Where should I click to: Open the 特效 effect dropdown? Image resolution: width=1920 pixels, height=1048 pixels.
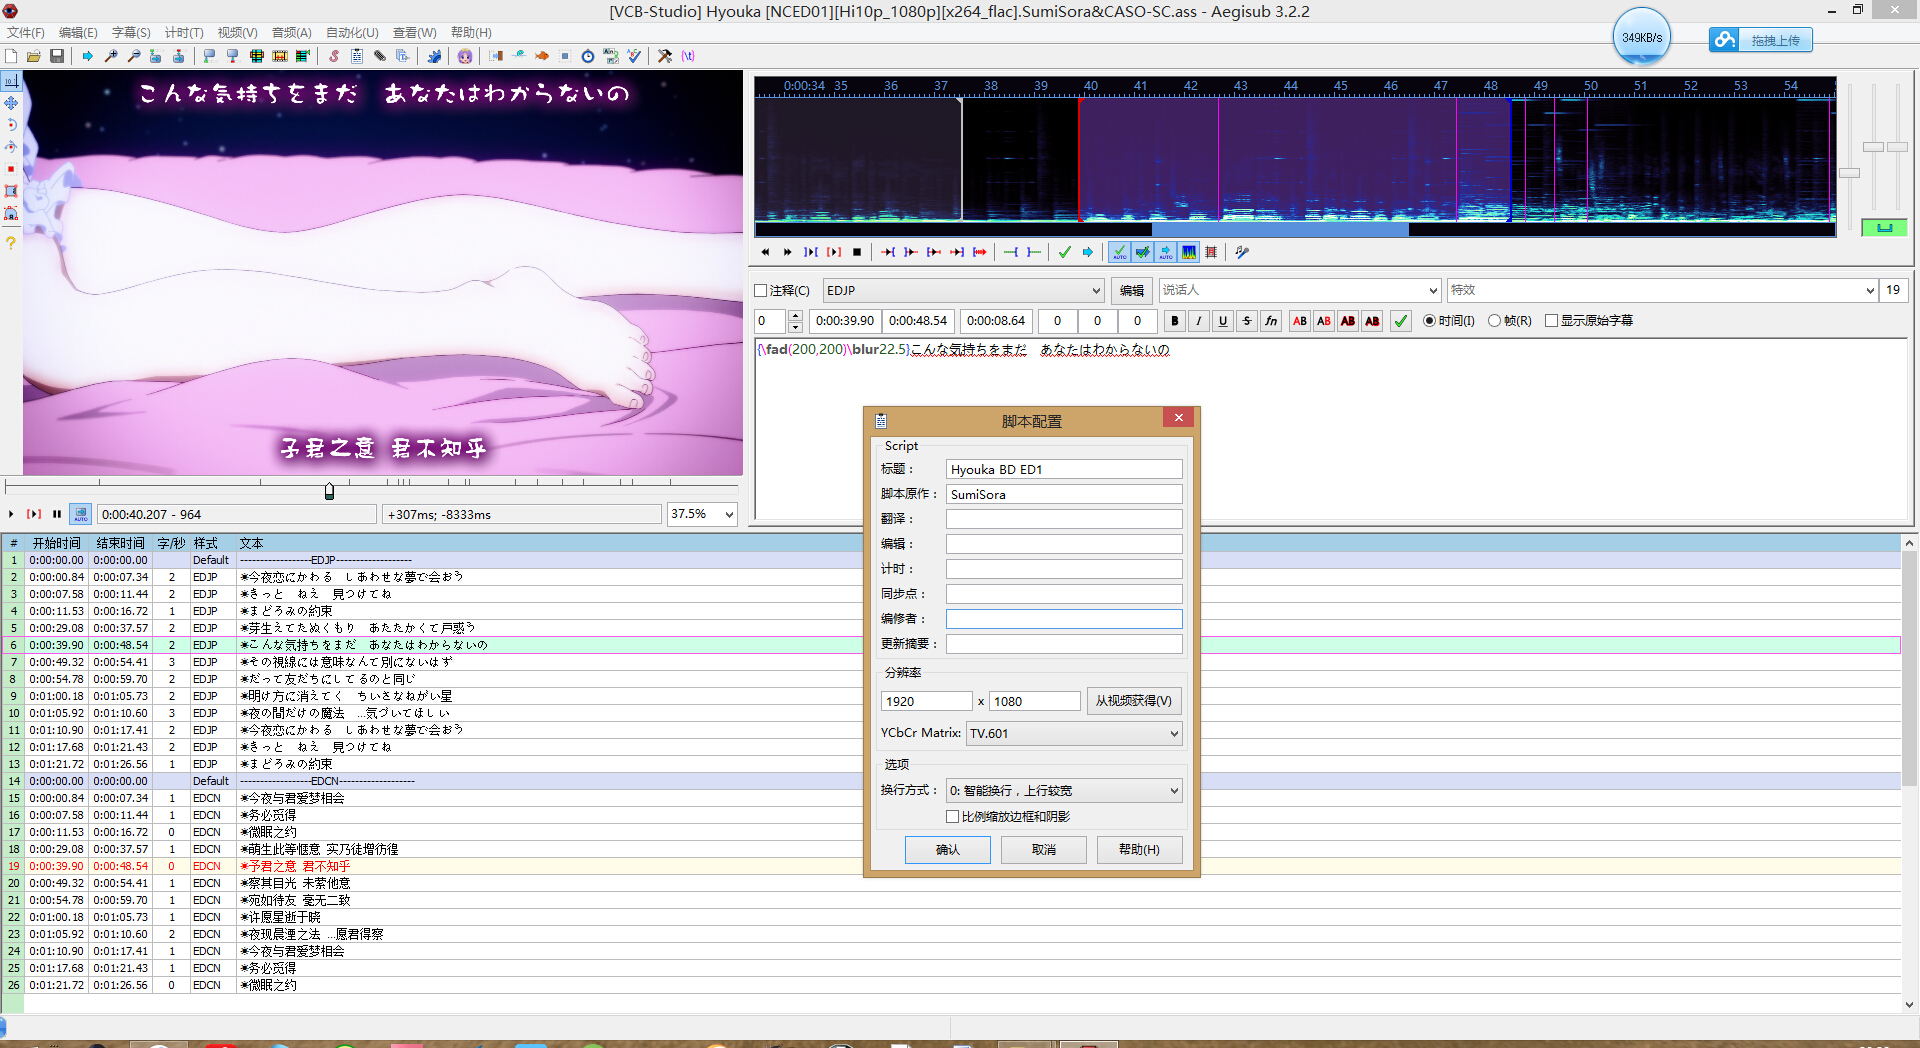point(1870,291)
